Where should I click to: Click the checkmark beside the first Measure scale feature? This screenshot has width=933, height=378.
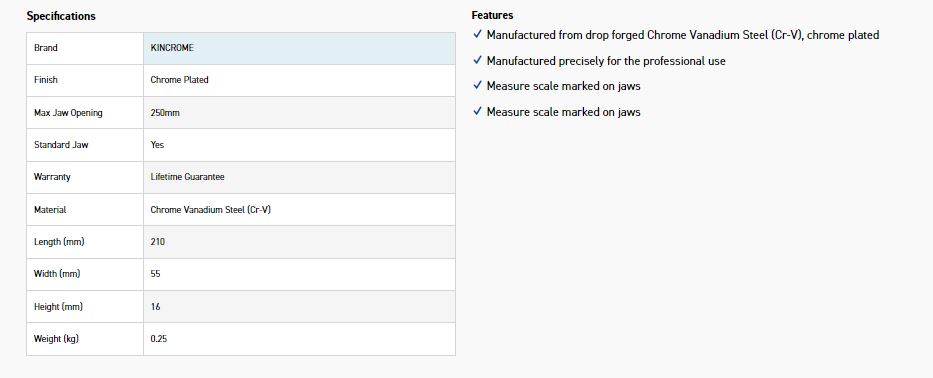(x=477, y=86)
